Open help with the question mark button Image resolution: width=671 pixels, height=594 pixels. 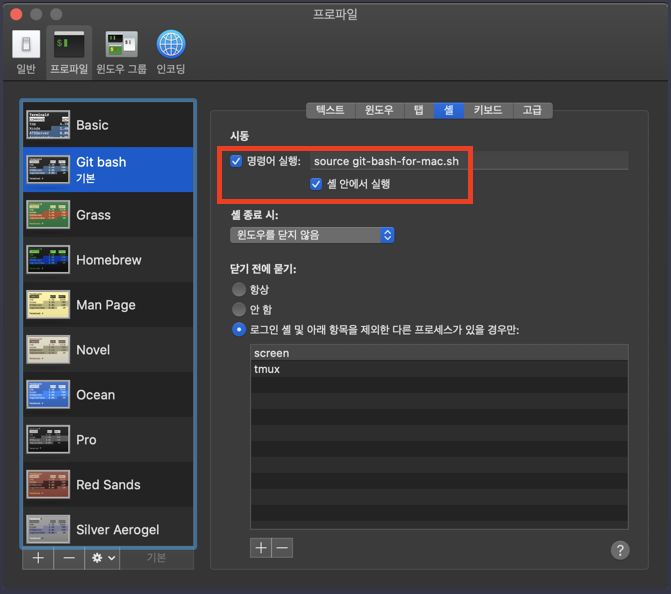point(620,550)
